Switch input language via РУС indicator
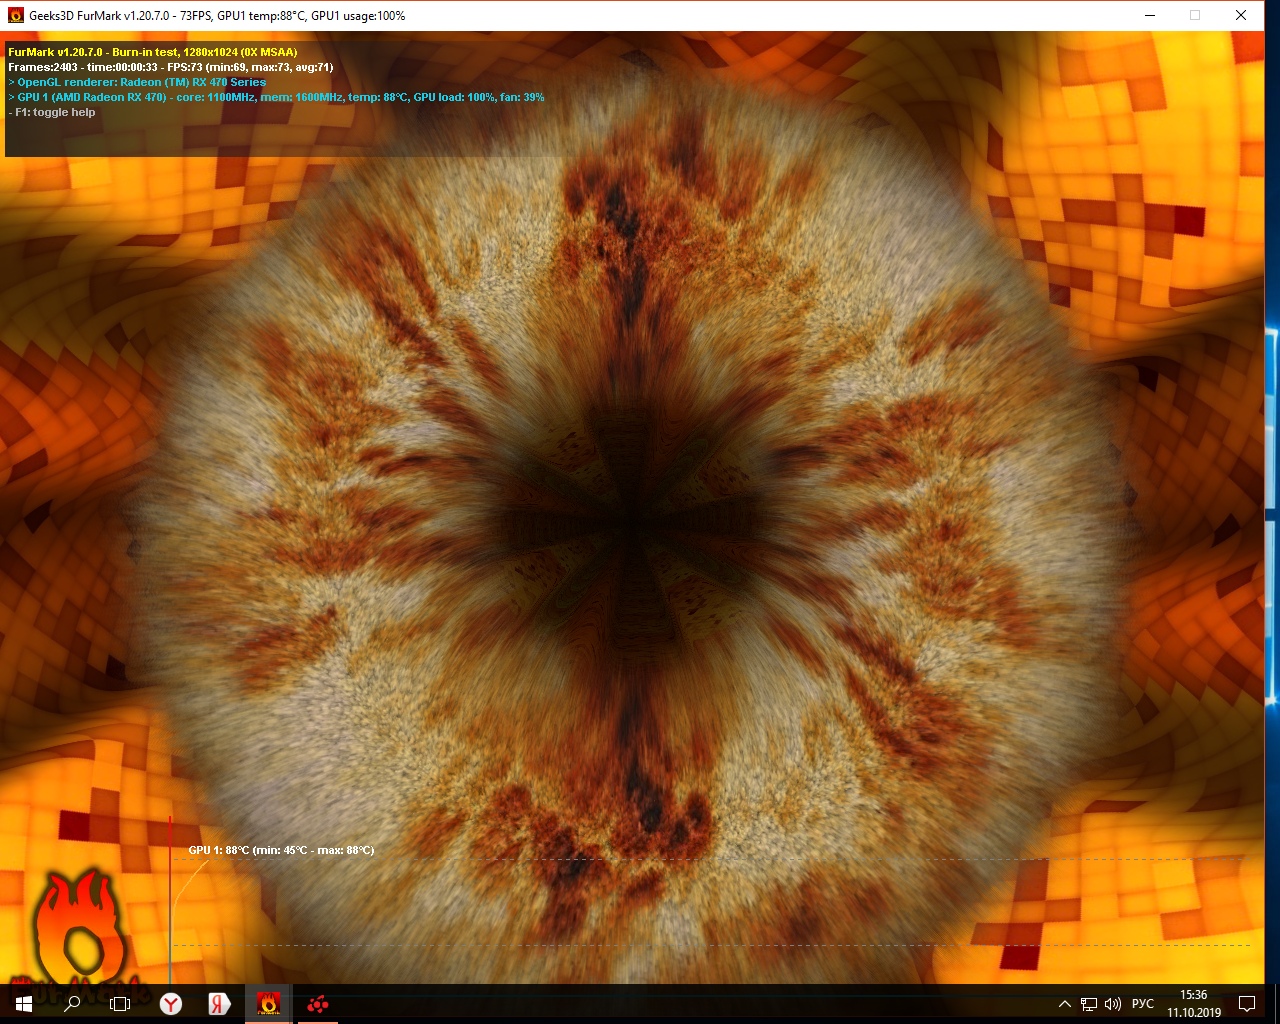Image resolution: width=1280 pixels, height=1024 pixels. (x=1143, y=1004)
